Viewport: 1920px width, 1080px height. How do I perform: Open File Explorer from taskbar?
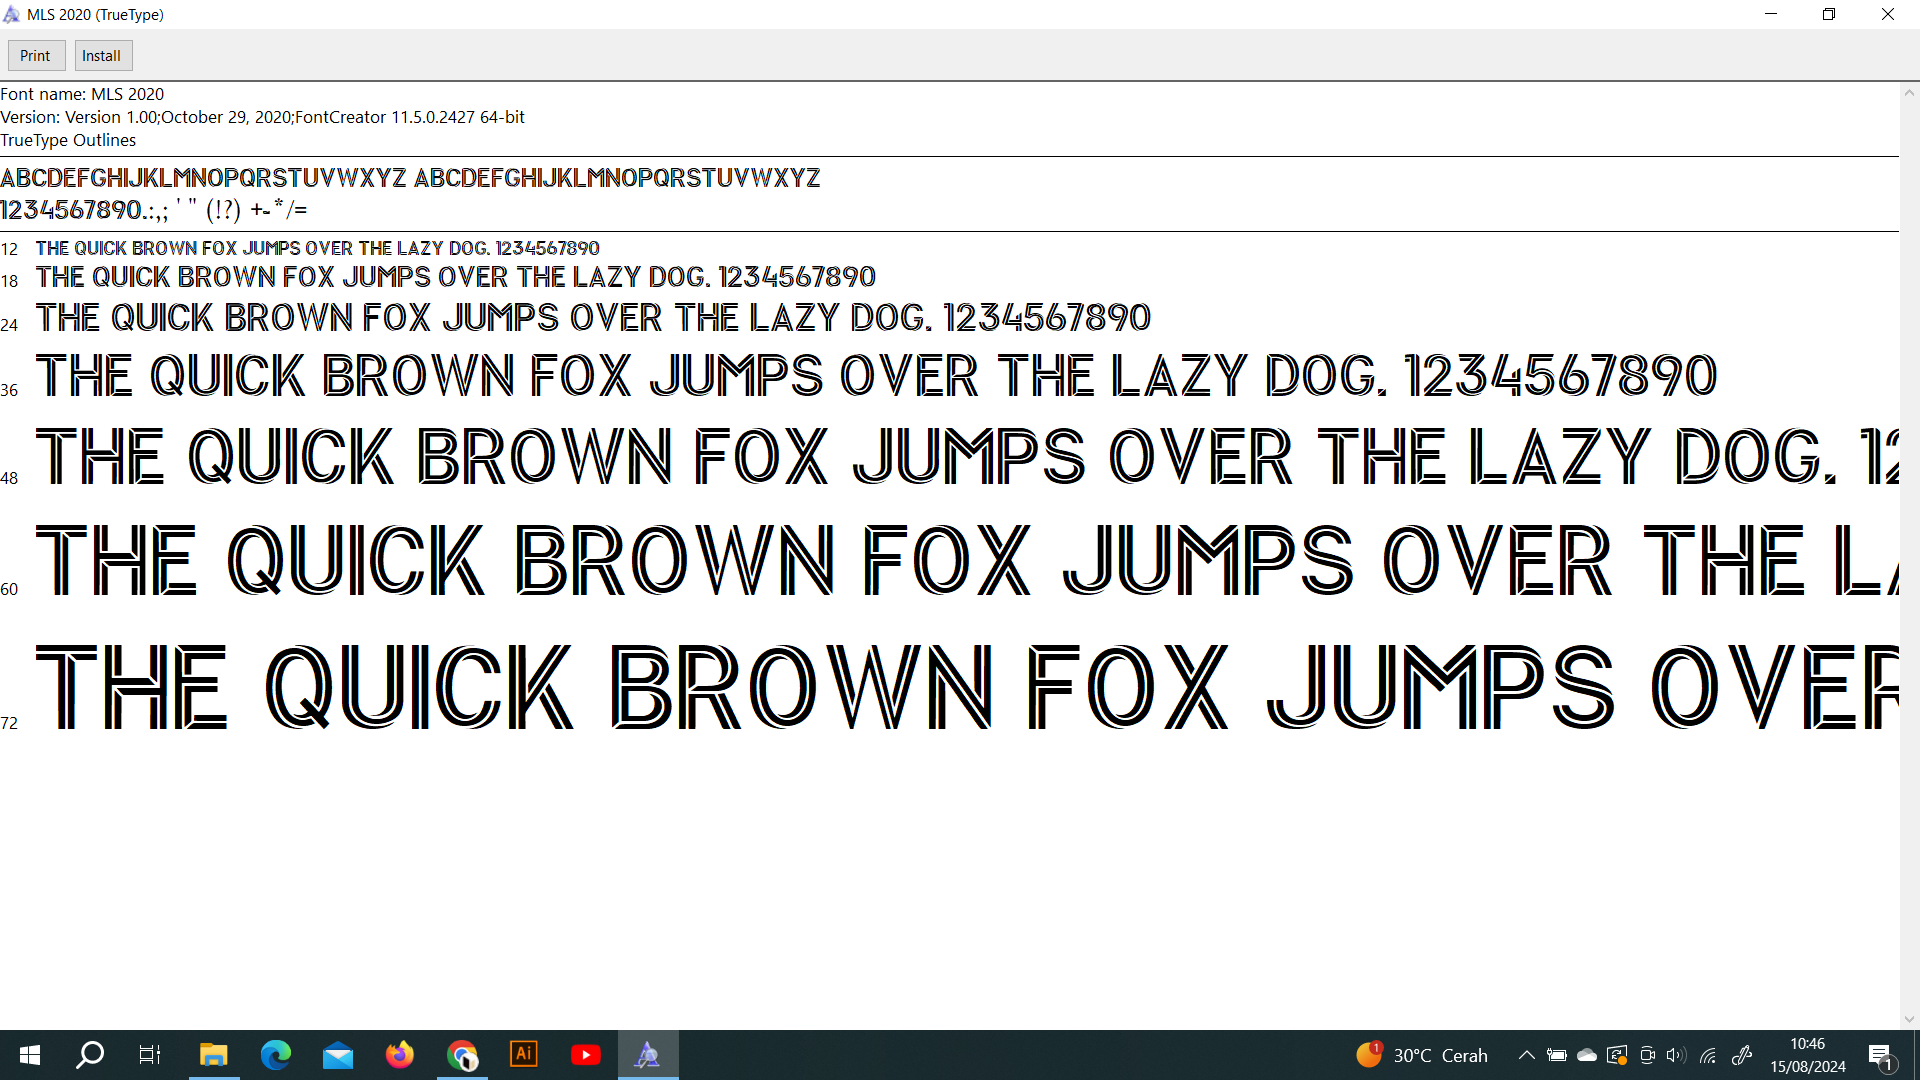(x=213, y=1055)
